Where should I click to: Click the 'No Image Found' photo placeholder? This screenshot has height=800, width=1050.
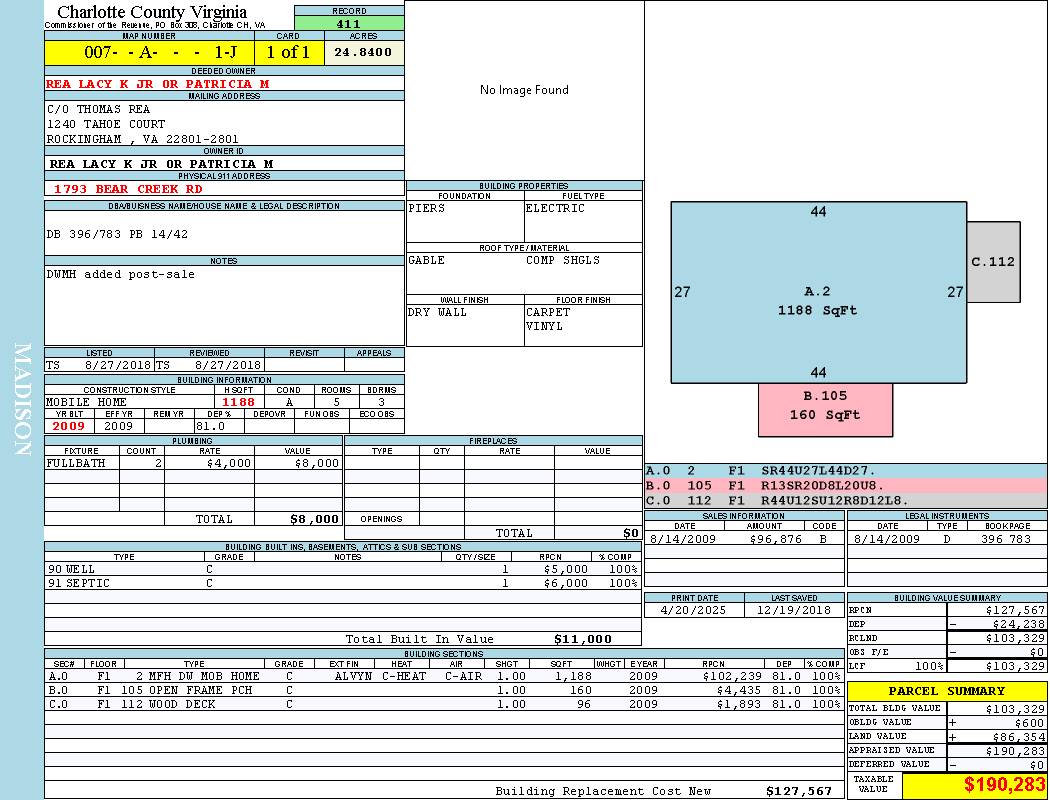[524, 90]
